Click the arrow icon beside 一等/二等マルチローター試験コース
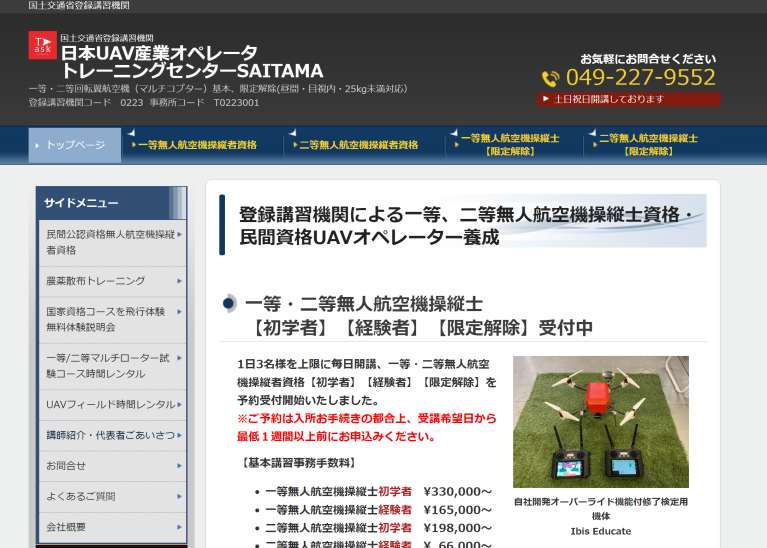 [180, 358]
